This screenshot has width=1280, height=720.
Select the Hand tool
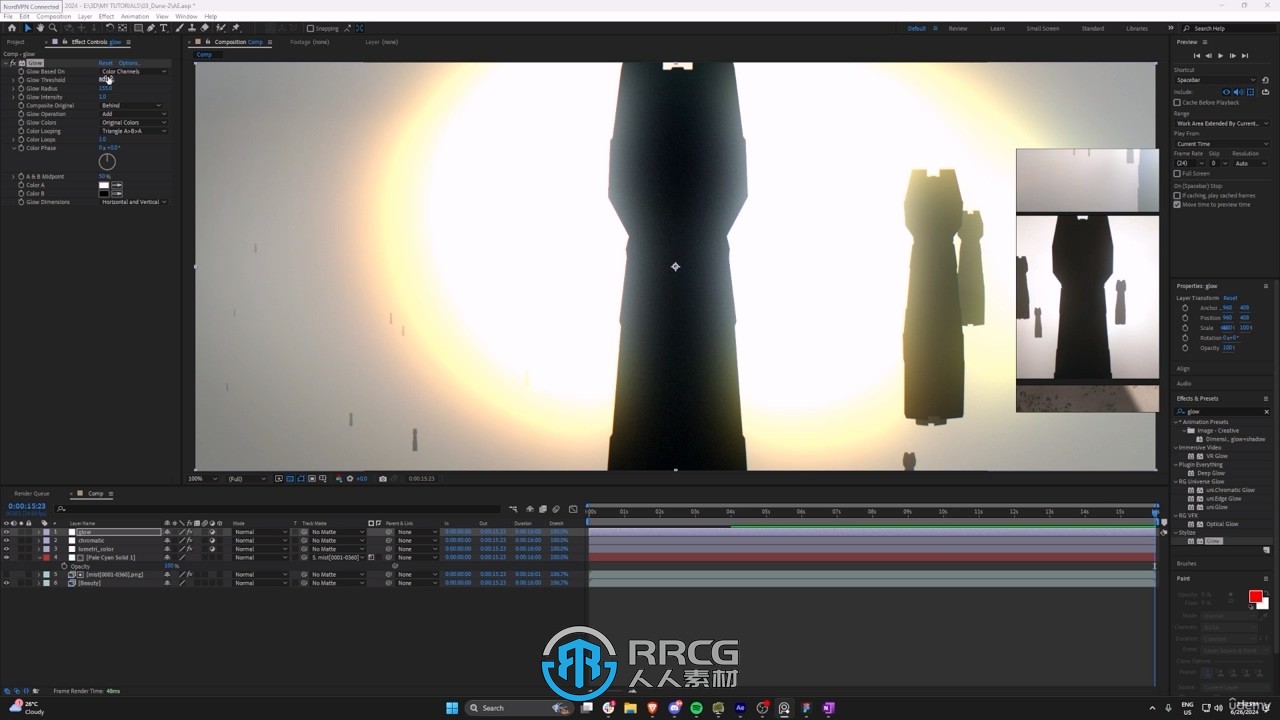click(x=40, y=28)
